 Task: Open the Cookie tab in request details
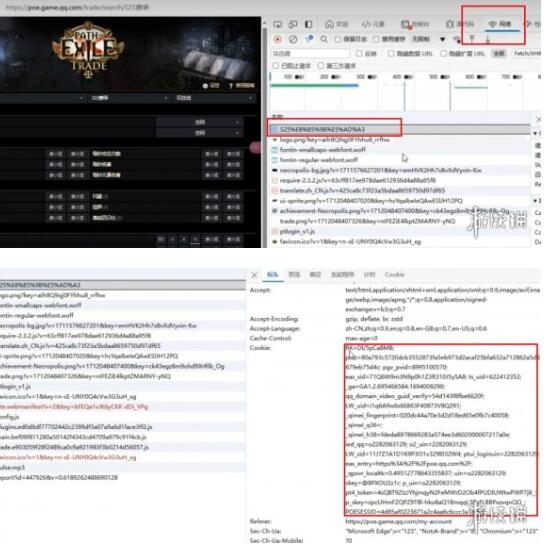(x=395, y=274)
